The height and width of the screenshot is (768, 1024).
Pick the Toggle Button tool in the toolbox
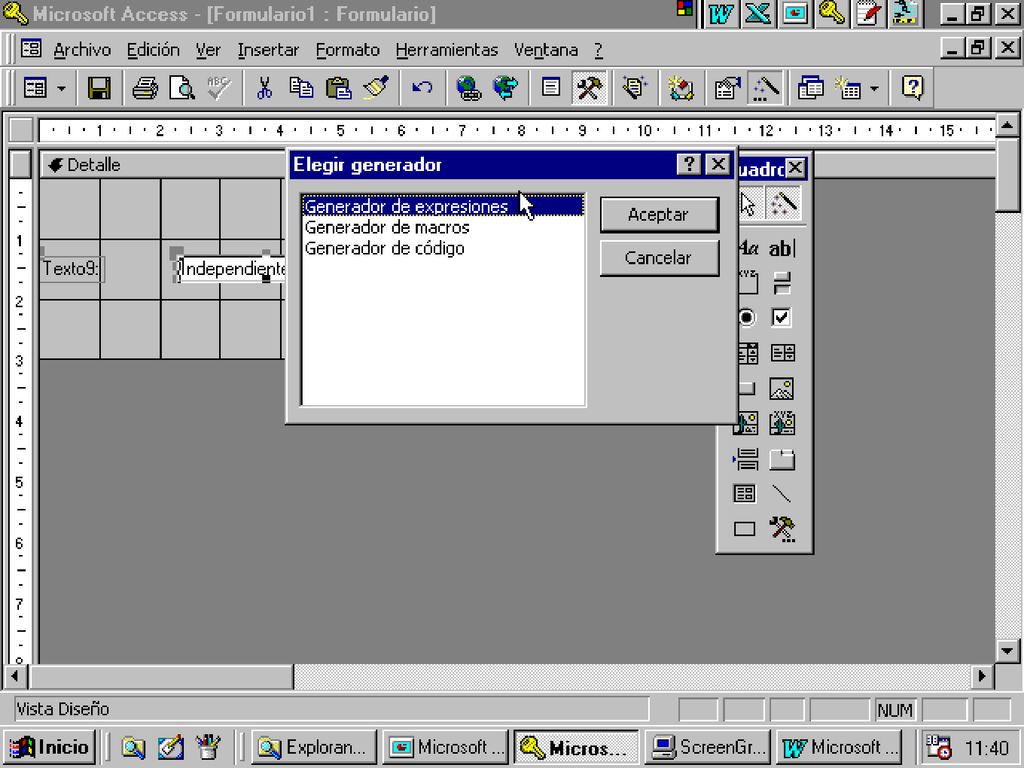(x=782, y=283)
